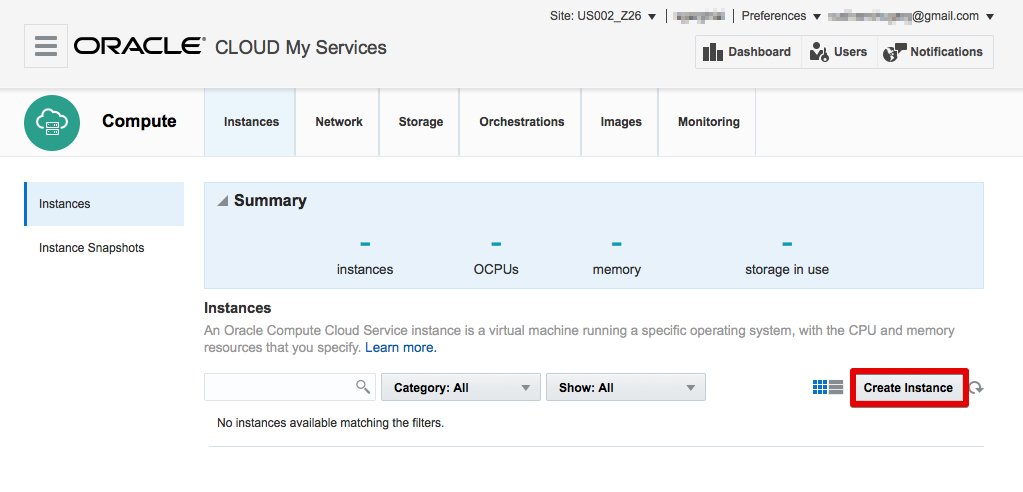
Task: Open the Category: All dropdown
Action: pos(461,388)
